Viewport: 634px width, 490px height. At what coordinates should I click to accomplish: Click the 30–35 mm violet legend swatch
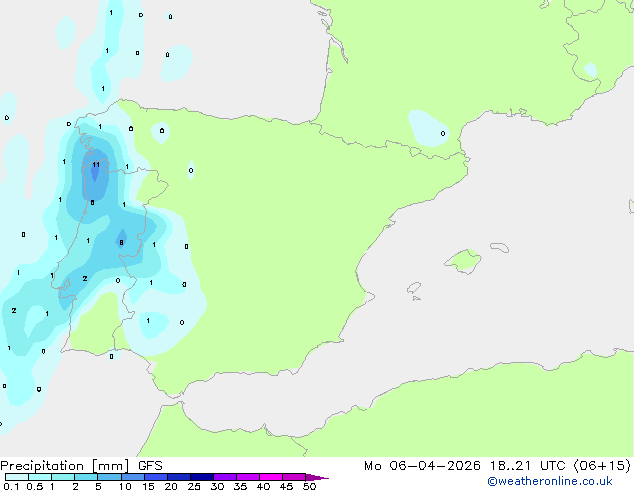coord(225,477)
